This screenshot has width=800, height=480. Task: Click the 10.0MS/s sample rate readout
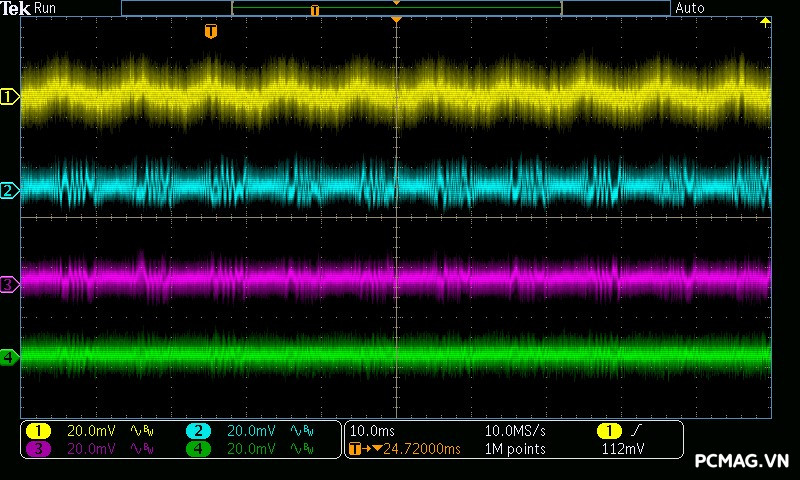tap(515, 430)
